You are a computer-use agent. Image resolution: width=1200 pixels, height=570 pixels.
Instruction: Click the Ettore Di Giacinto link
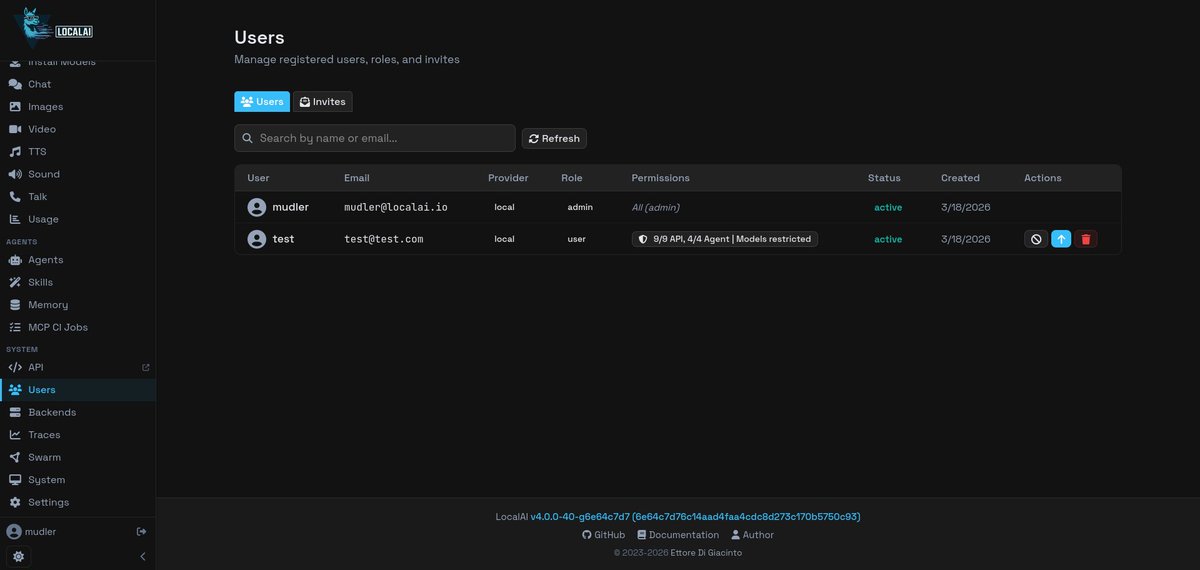(x=704, y=552)
